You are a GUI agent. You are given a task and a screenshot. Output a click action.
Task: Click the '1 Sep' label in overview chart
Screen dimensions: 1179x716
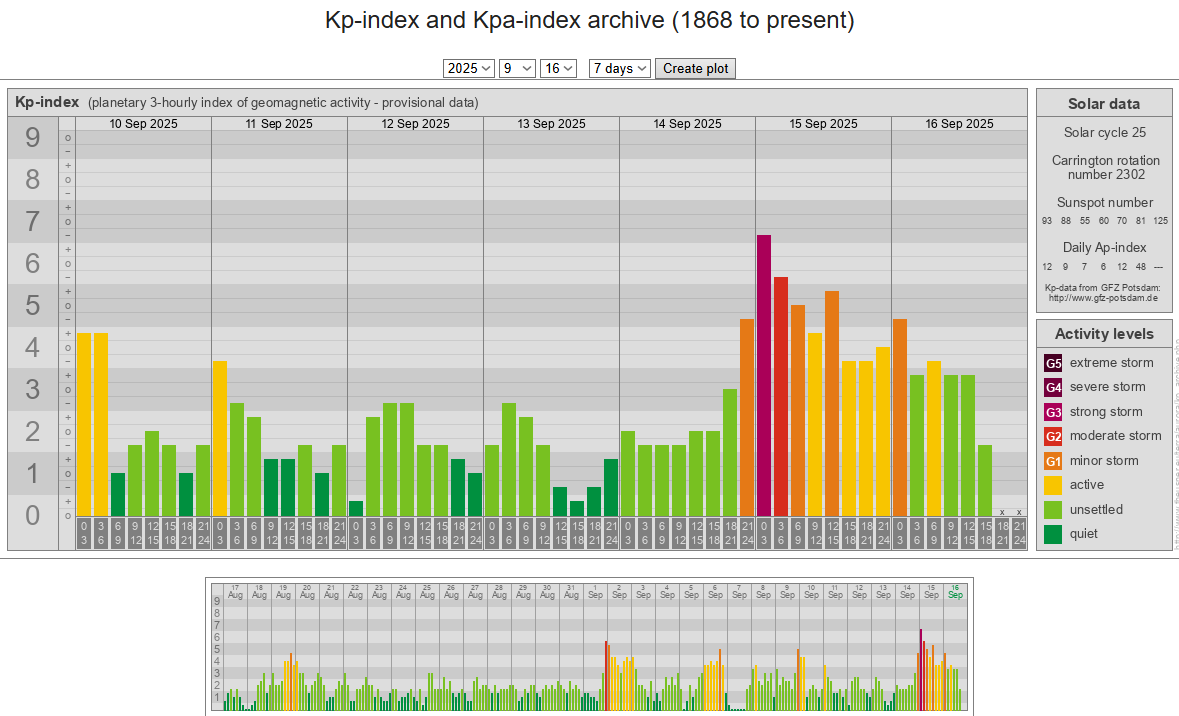click(x=595, y=591)
